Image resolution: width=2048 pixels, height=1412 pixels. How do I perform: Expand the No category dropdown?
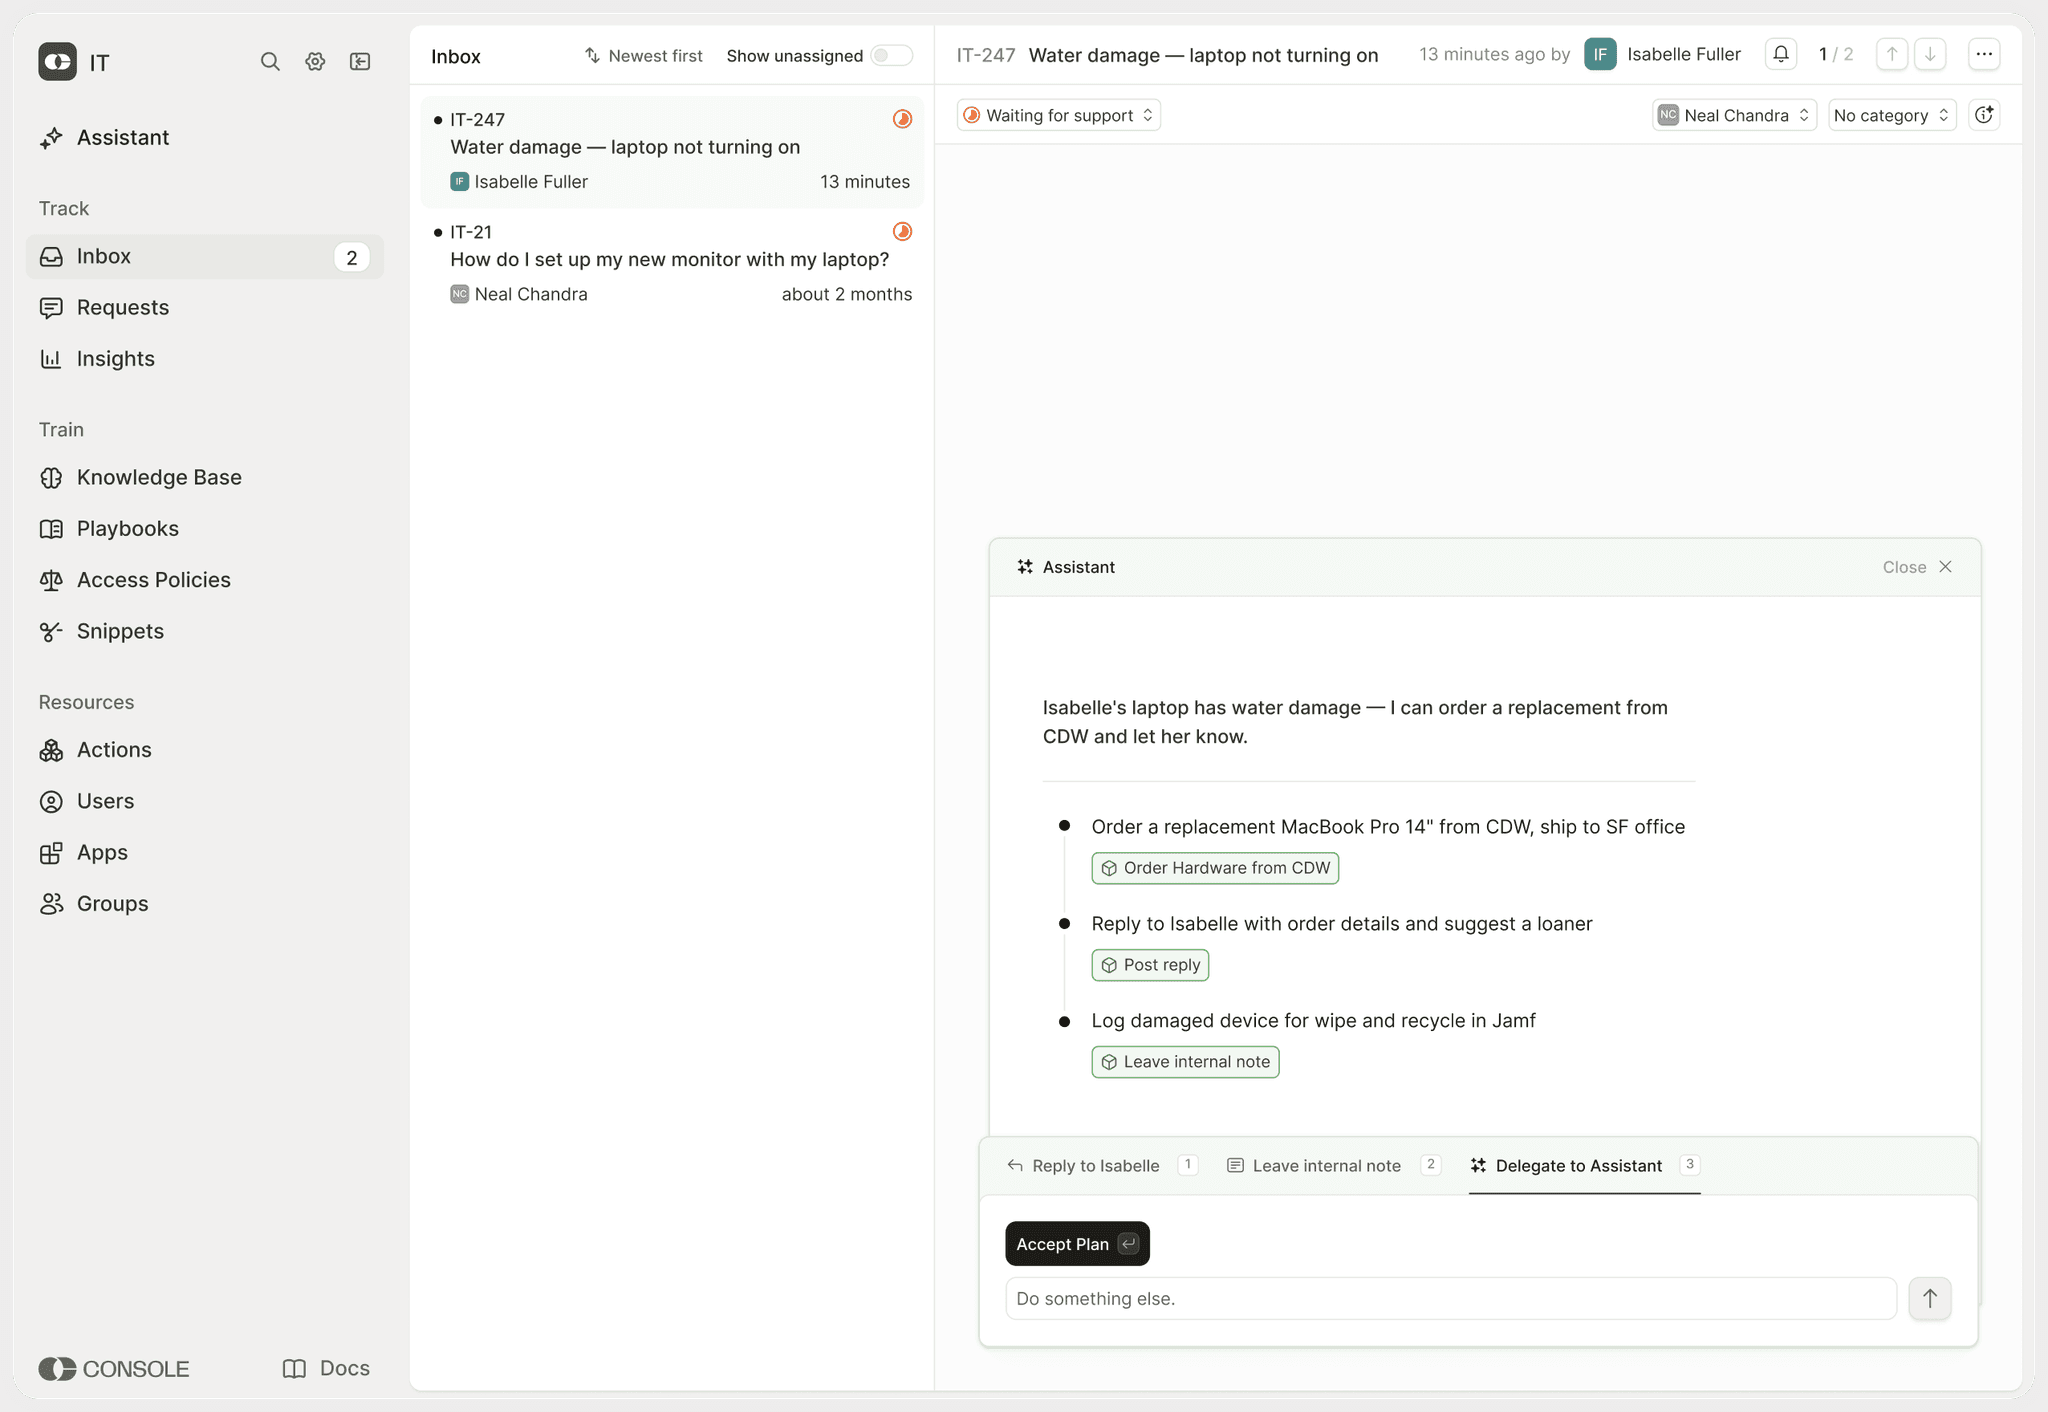1891,115
